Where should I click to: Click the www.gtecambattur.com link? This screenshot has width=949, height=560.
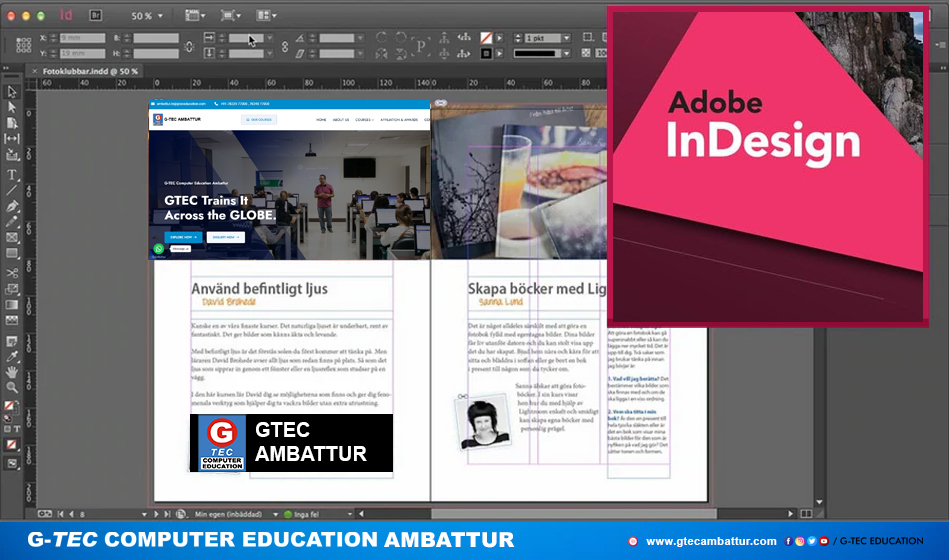(x=711, y=541)
